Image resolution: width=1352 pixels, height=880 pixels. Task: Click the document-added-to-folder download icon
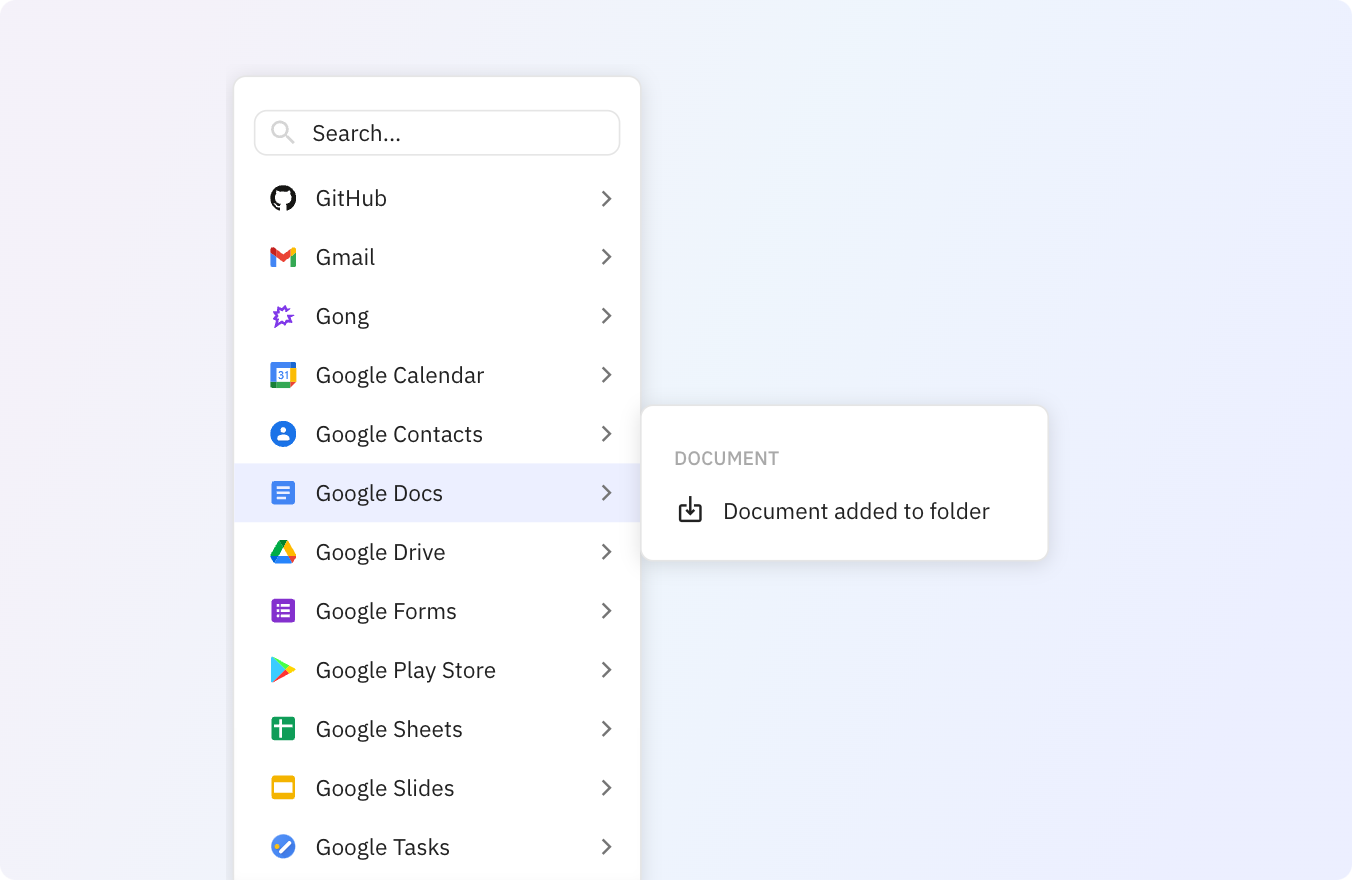(690, 510)
